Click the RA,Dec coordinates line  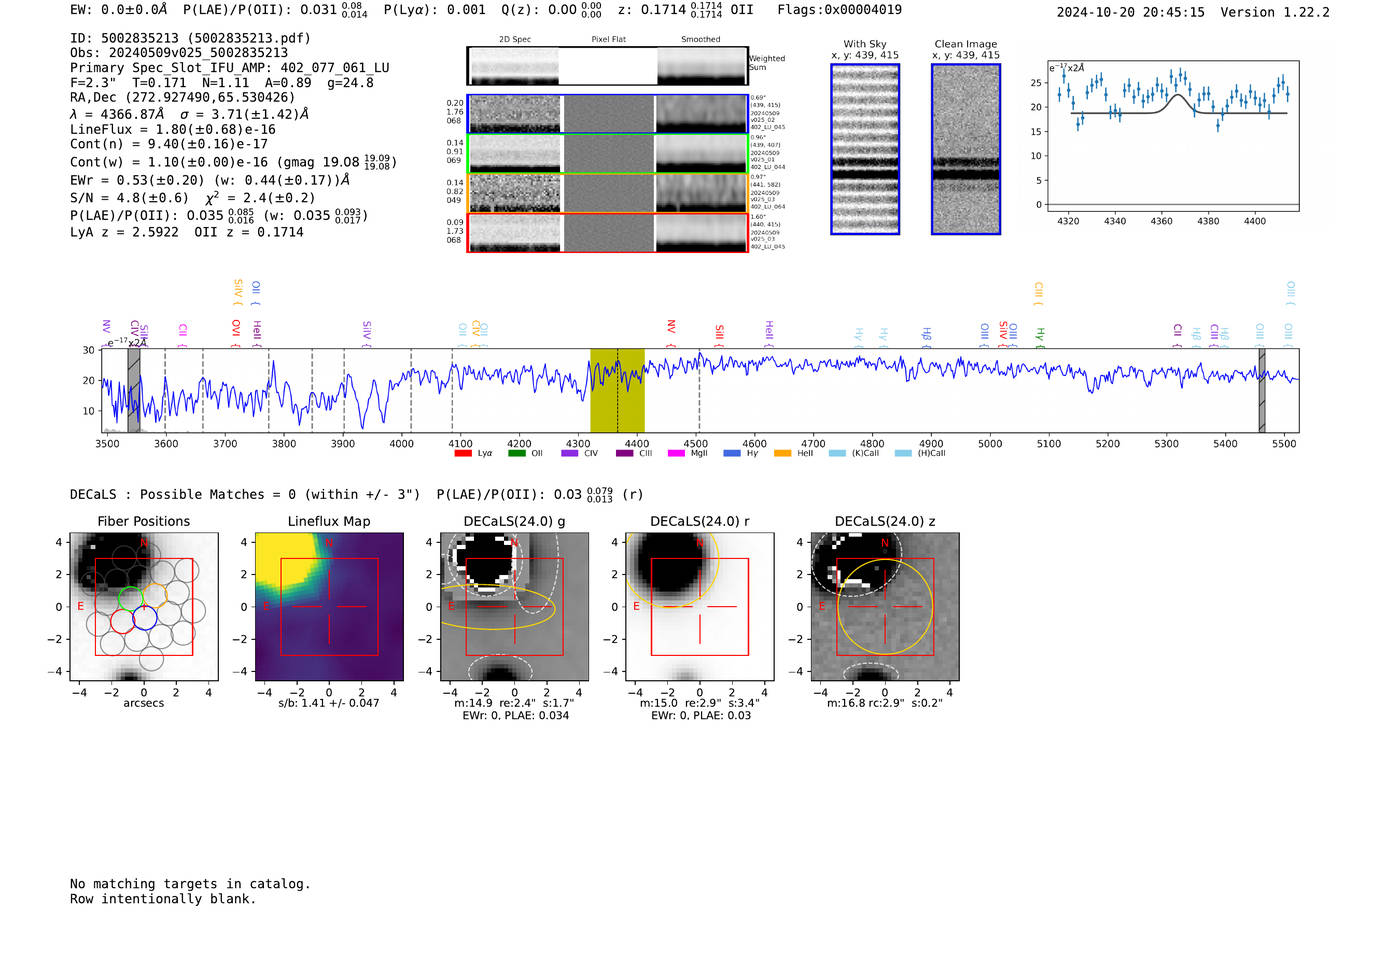183,98
